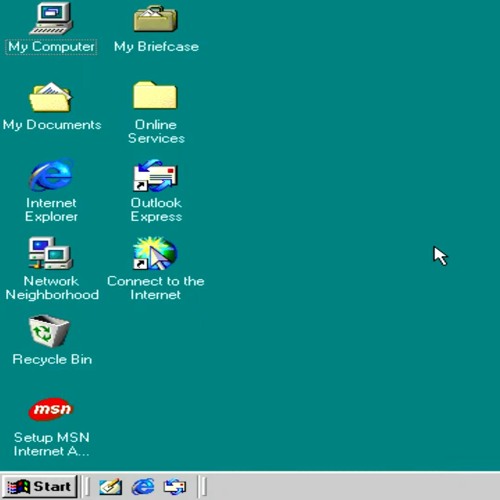Select the Online Services folder

click(155, 95)
